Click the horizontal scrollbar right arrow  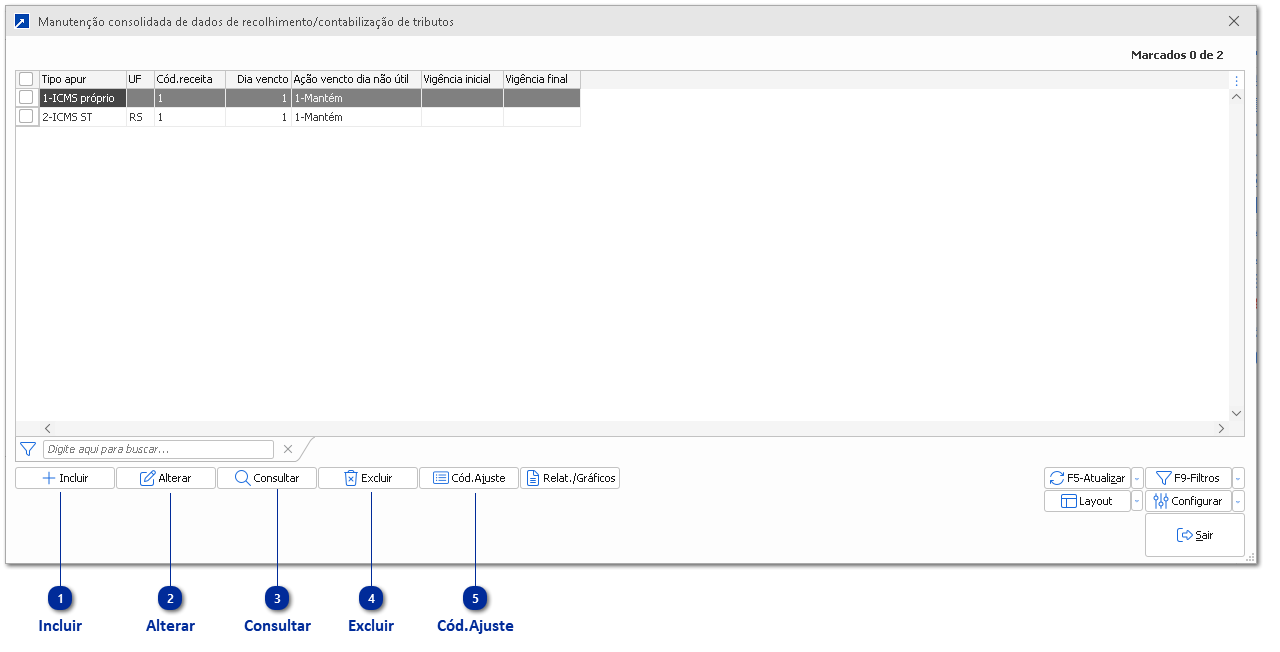click(x=1221, y=428)
